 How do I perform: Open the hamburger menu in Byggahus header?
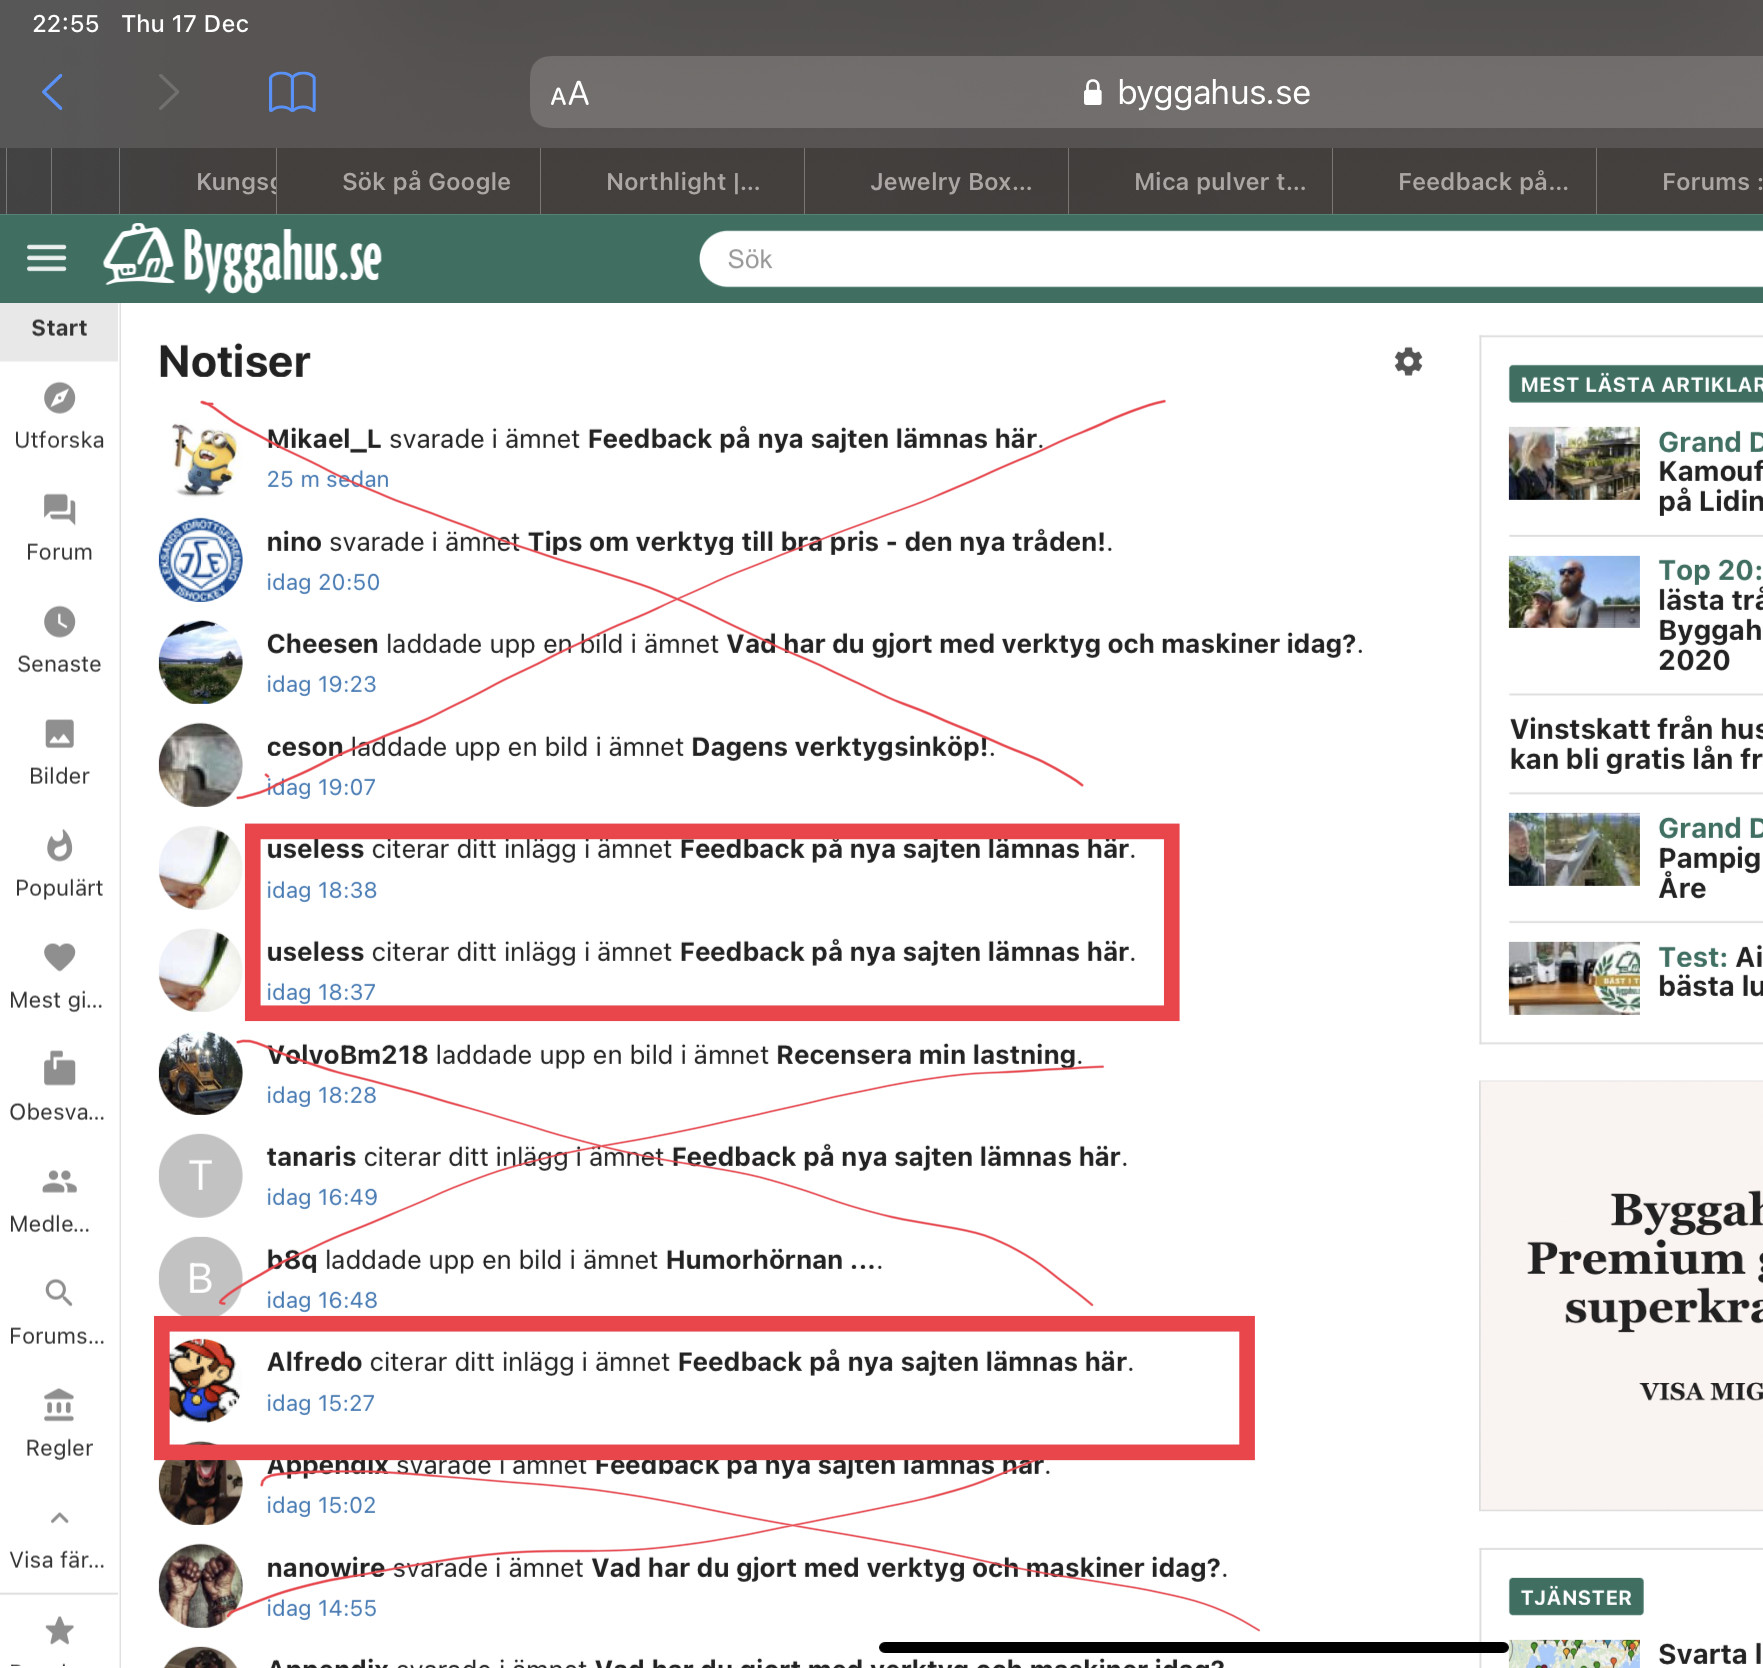[46, 259]
